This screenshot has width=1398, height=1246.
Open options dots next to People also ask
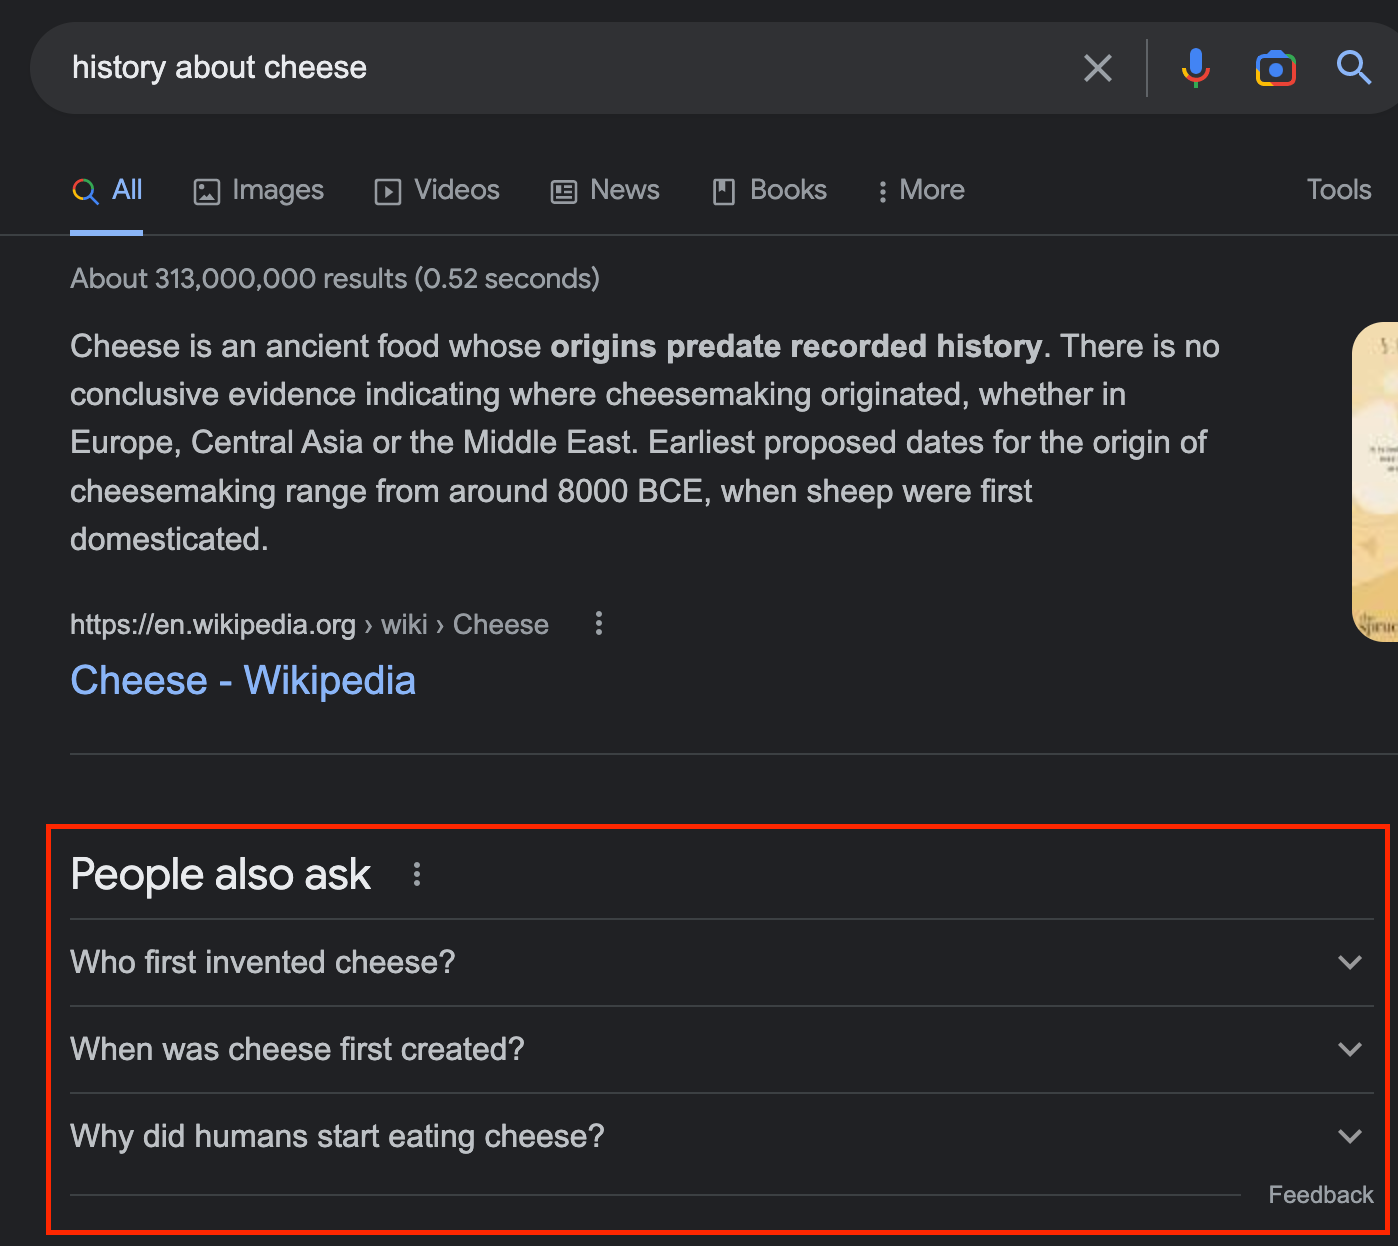(417, 875)
